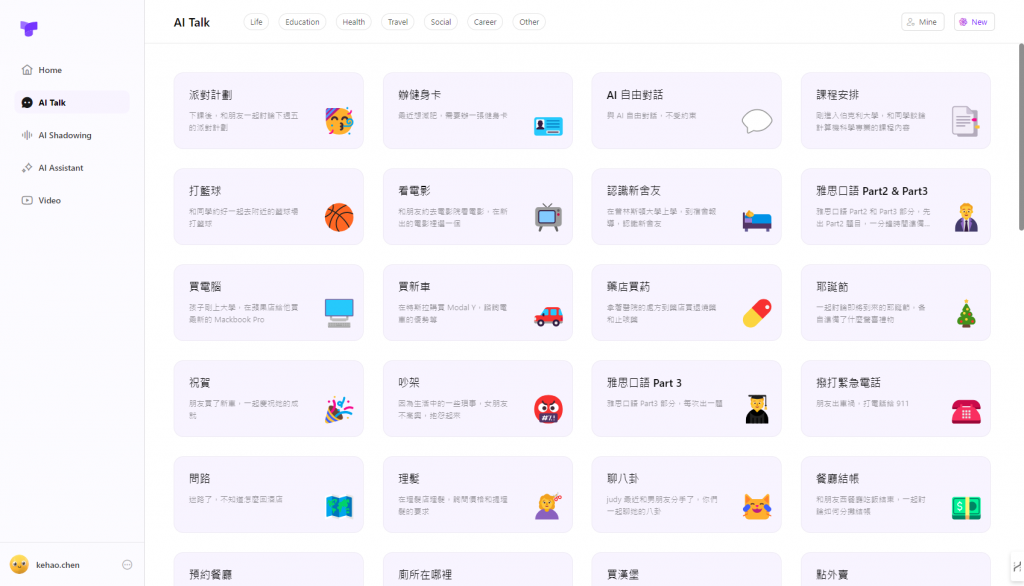Open the 廁所在哪裡 card

pos(477,569)
